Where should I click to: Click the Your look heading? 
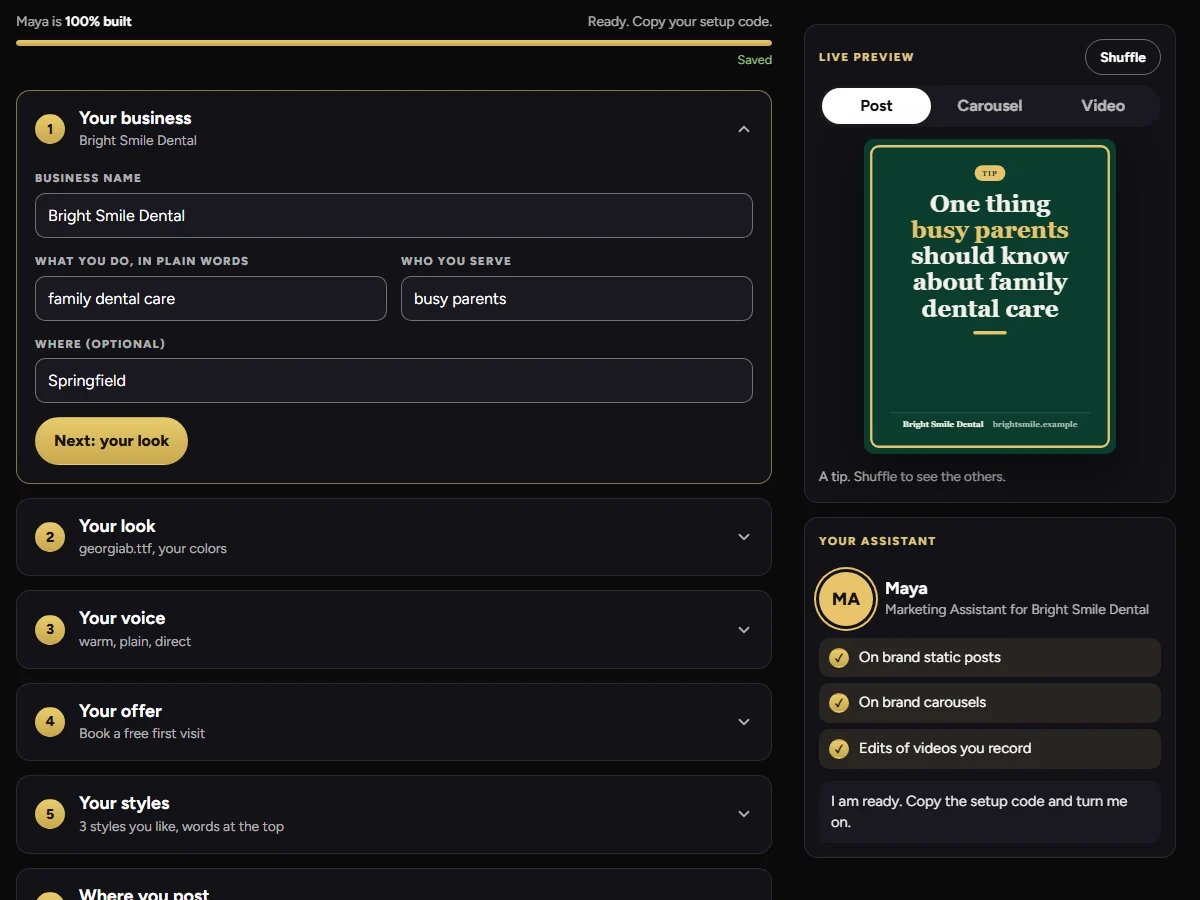[x=117, y=526]
